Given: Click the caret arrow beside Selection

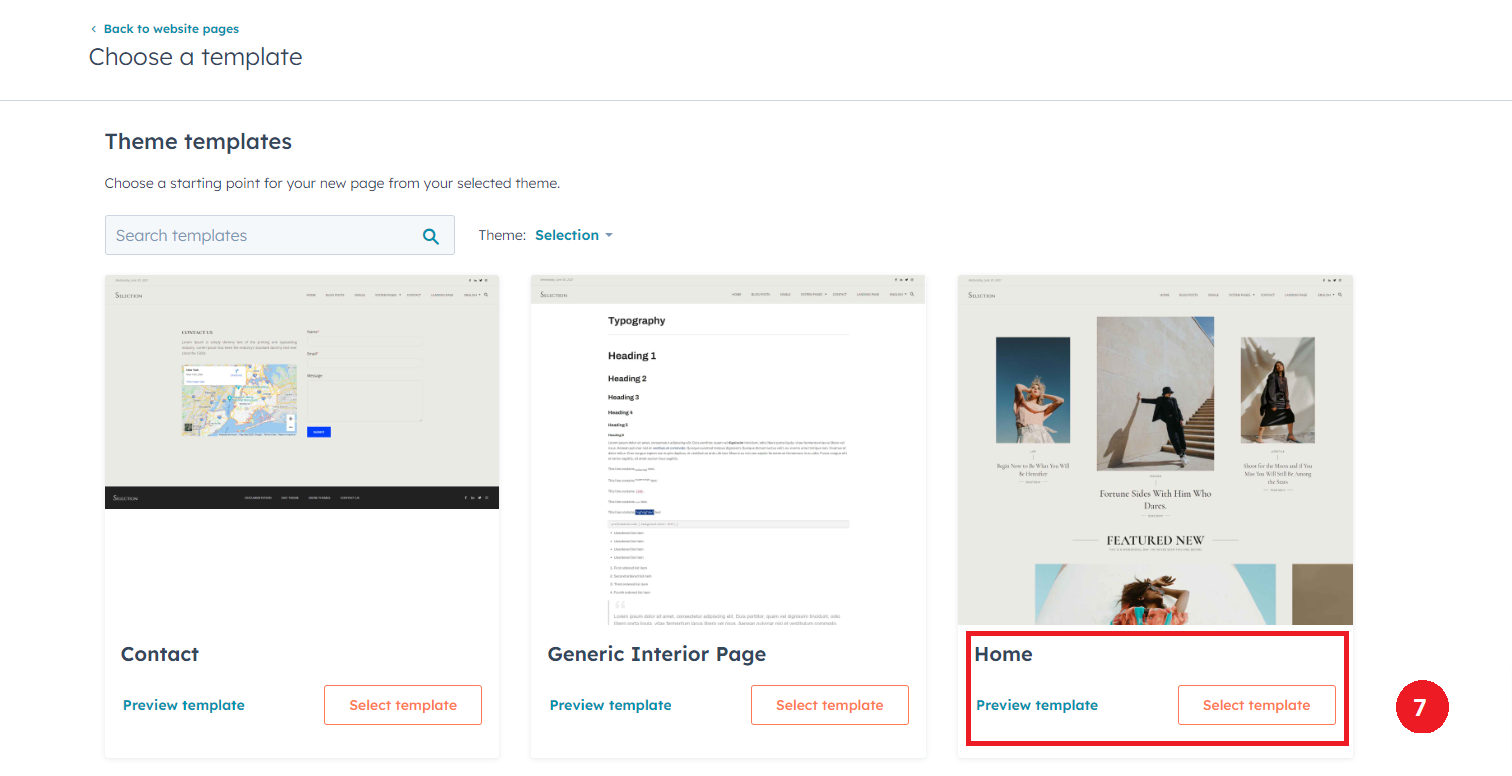Looking at the screenshot, I should (x=608, y=235).
